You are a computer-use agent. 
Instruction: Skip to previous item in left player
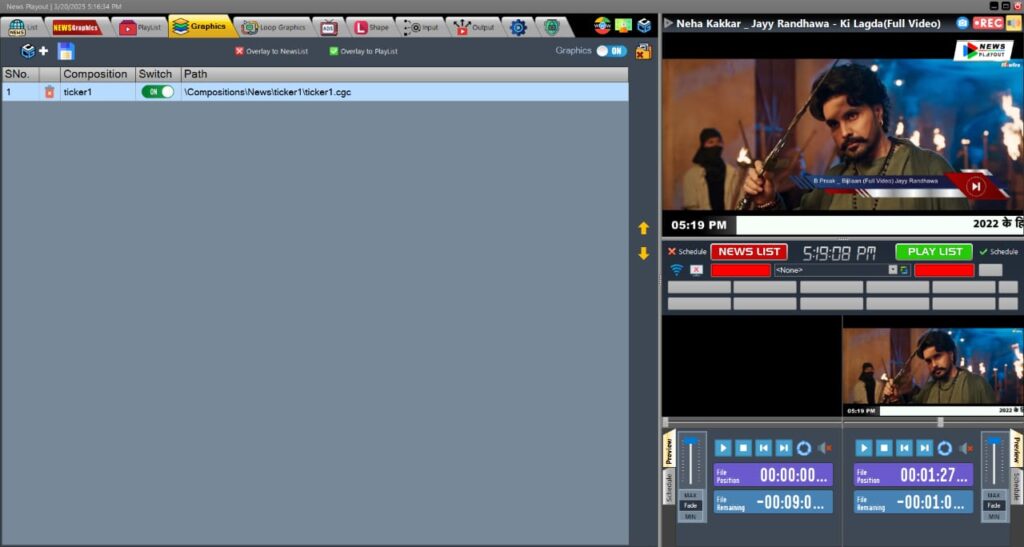pos(763,448)
